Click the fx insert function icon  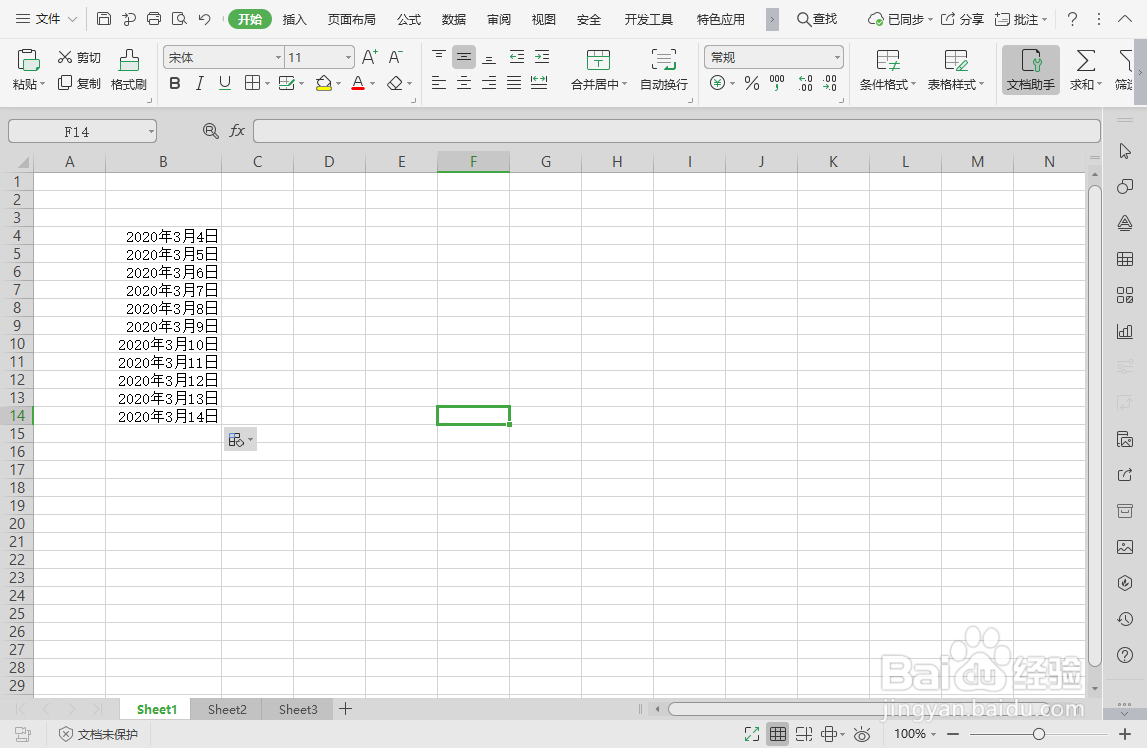point(237,131)
